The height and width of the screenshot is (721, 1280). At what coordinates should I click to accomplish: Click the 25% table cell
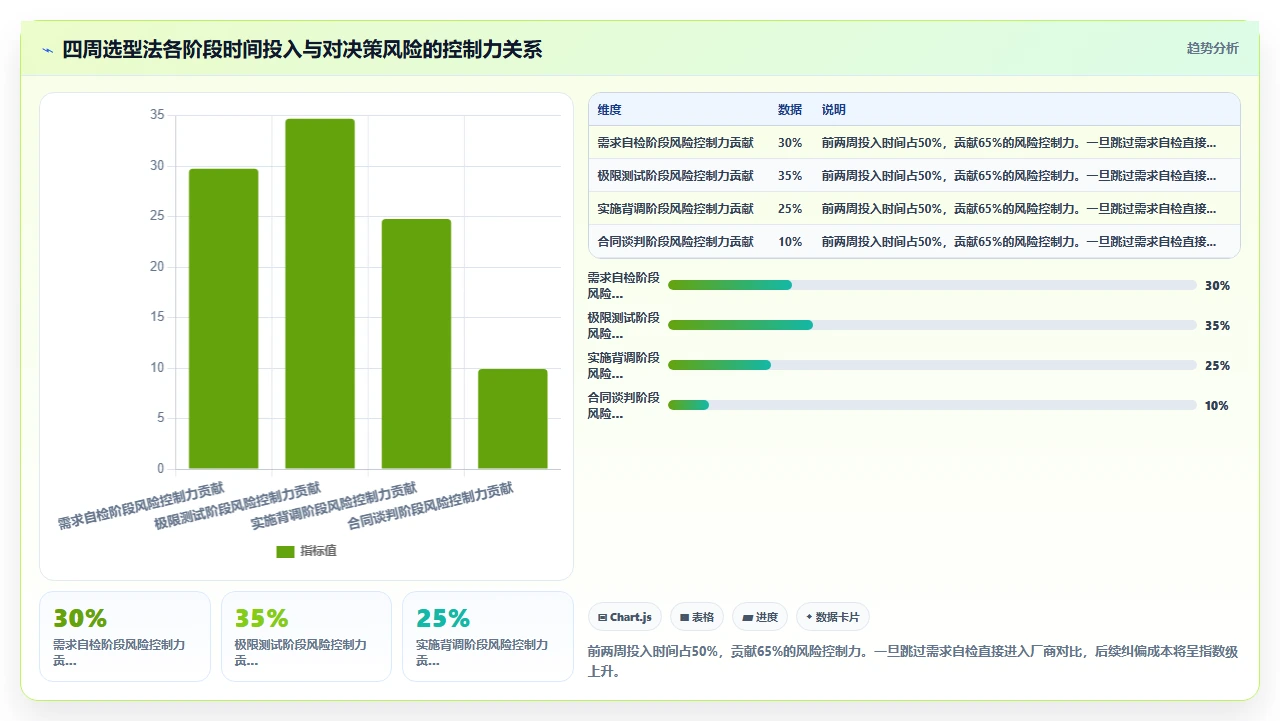790,208
